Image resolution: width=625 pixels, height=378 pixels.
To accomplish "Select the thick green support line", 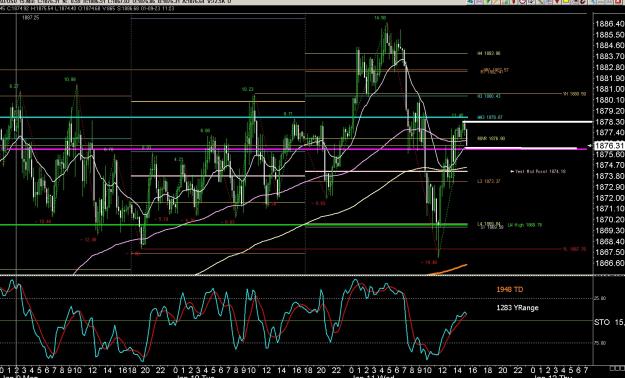I will 234,225.
